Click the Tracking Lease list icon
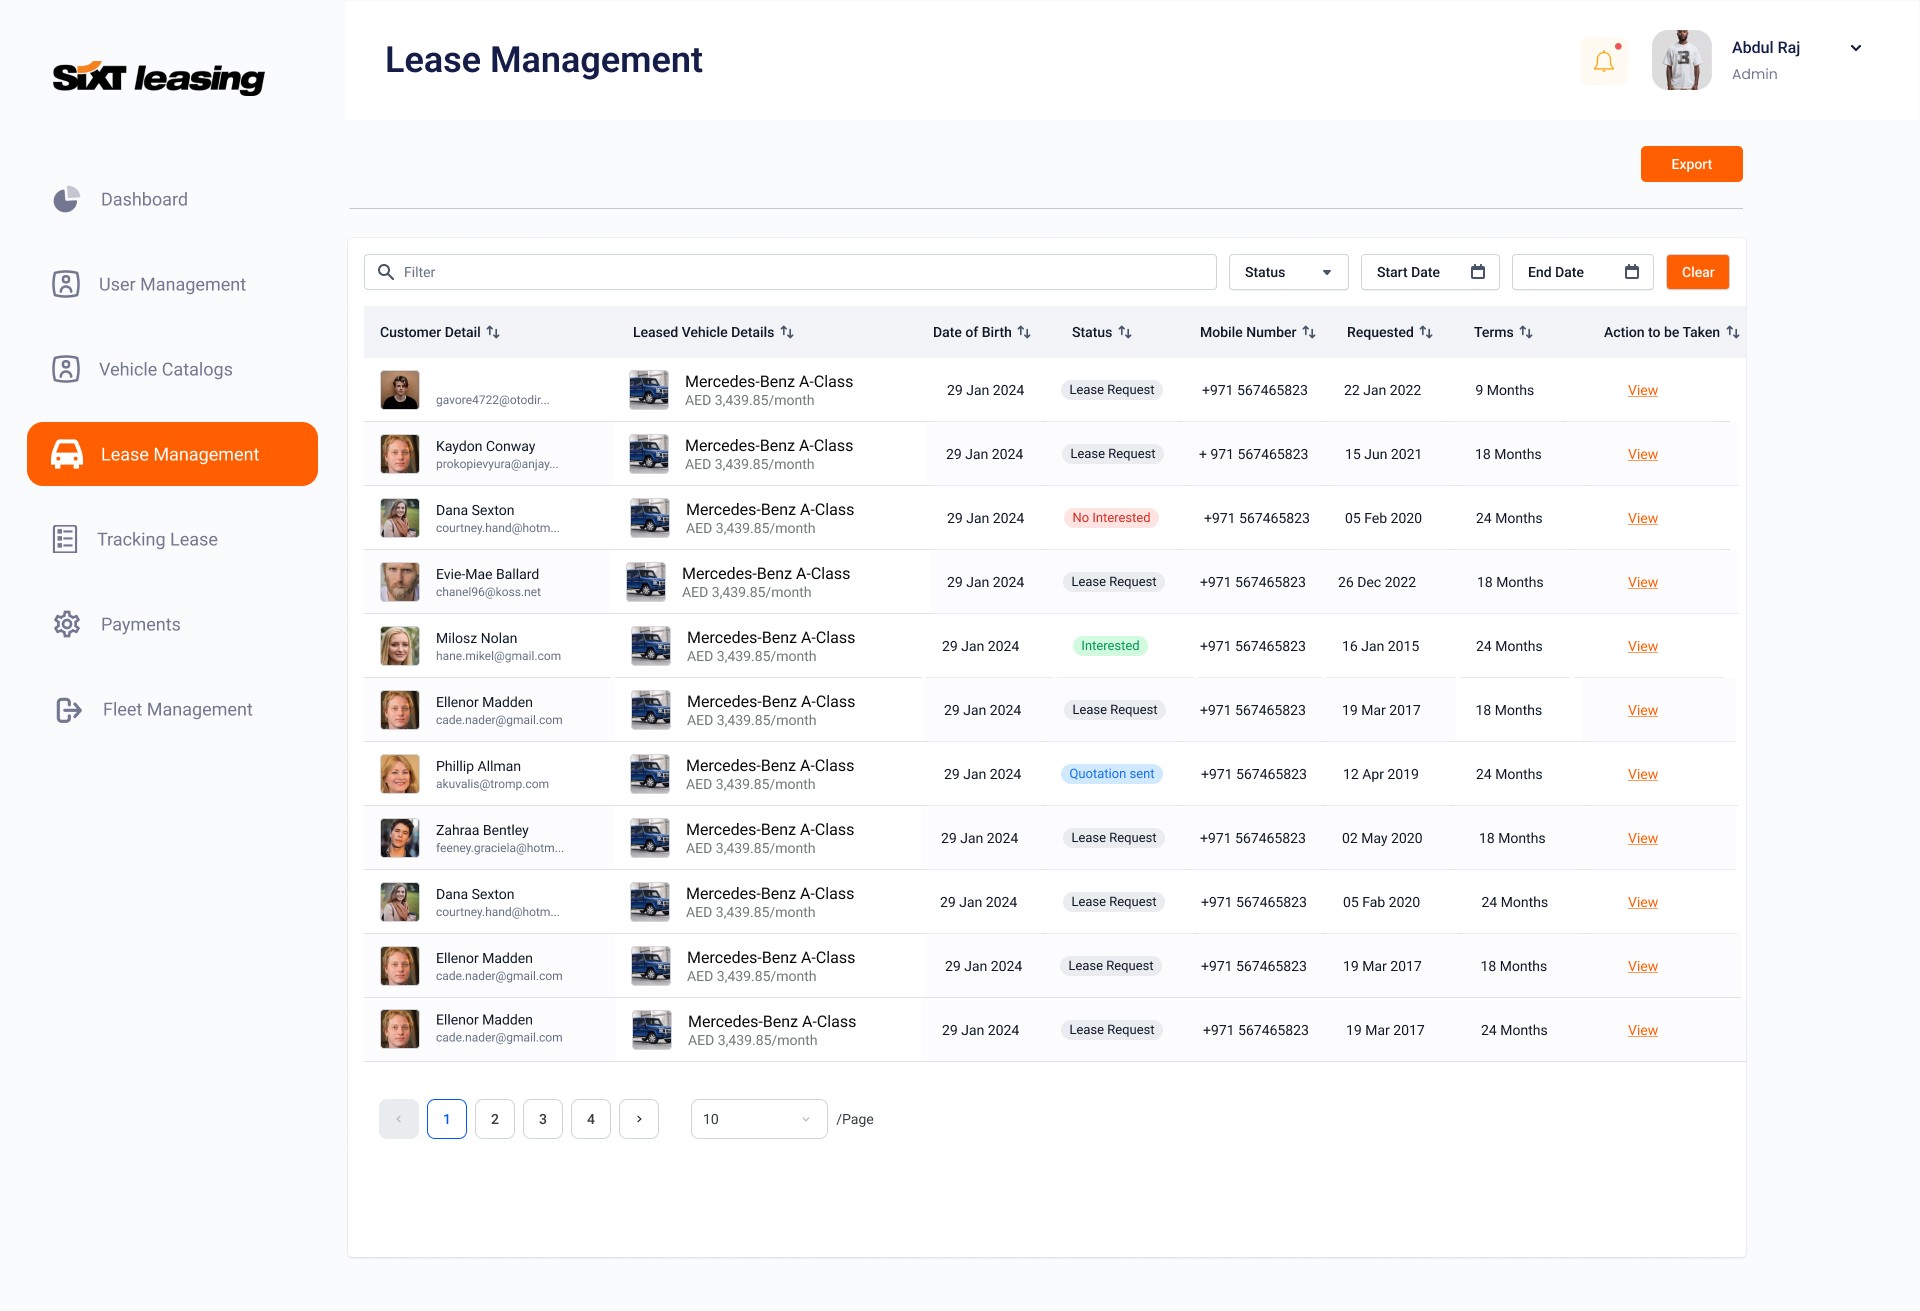 tap(65, 539)
